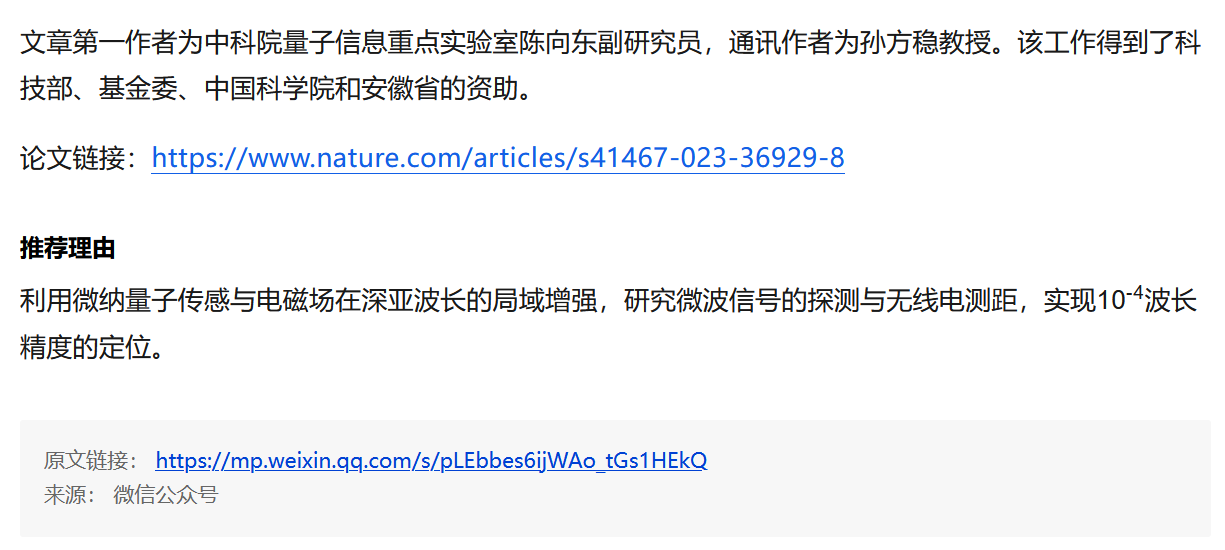Click the phrase 深亚波长的局域增强

click(x=480, y=301)
